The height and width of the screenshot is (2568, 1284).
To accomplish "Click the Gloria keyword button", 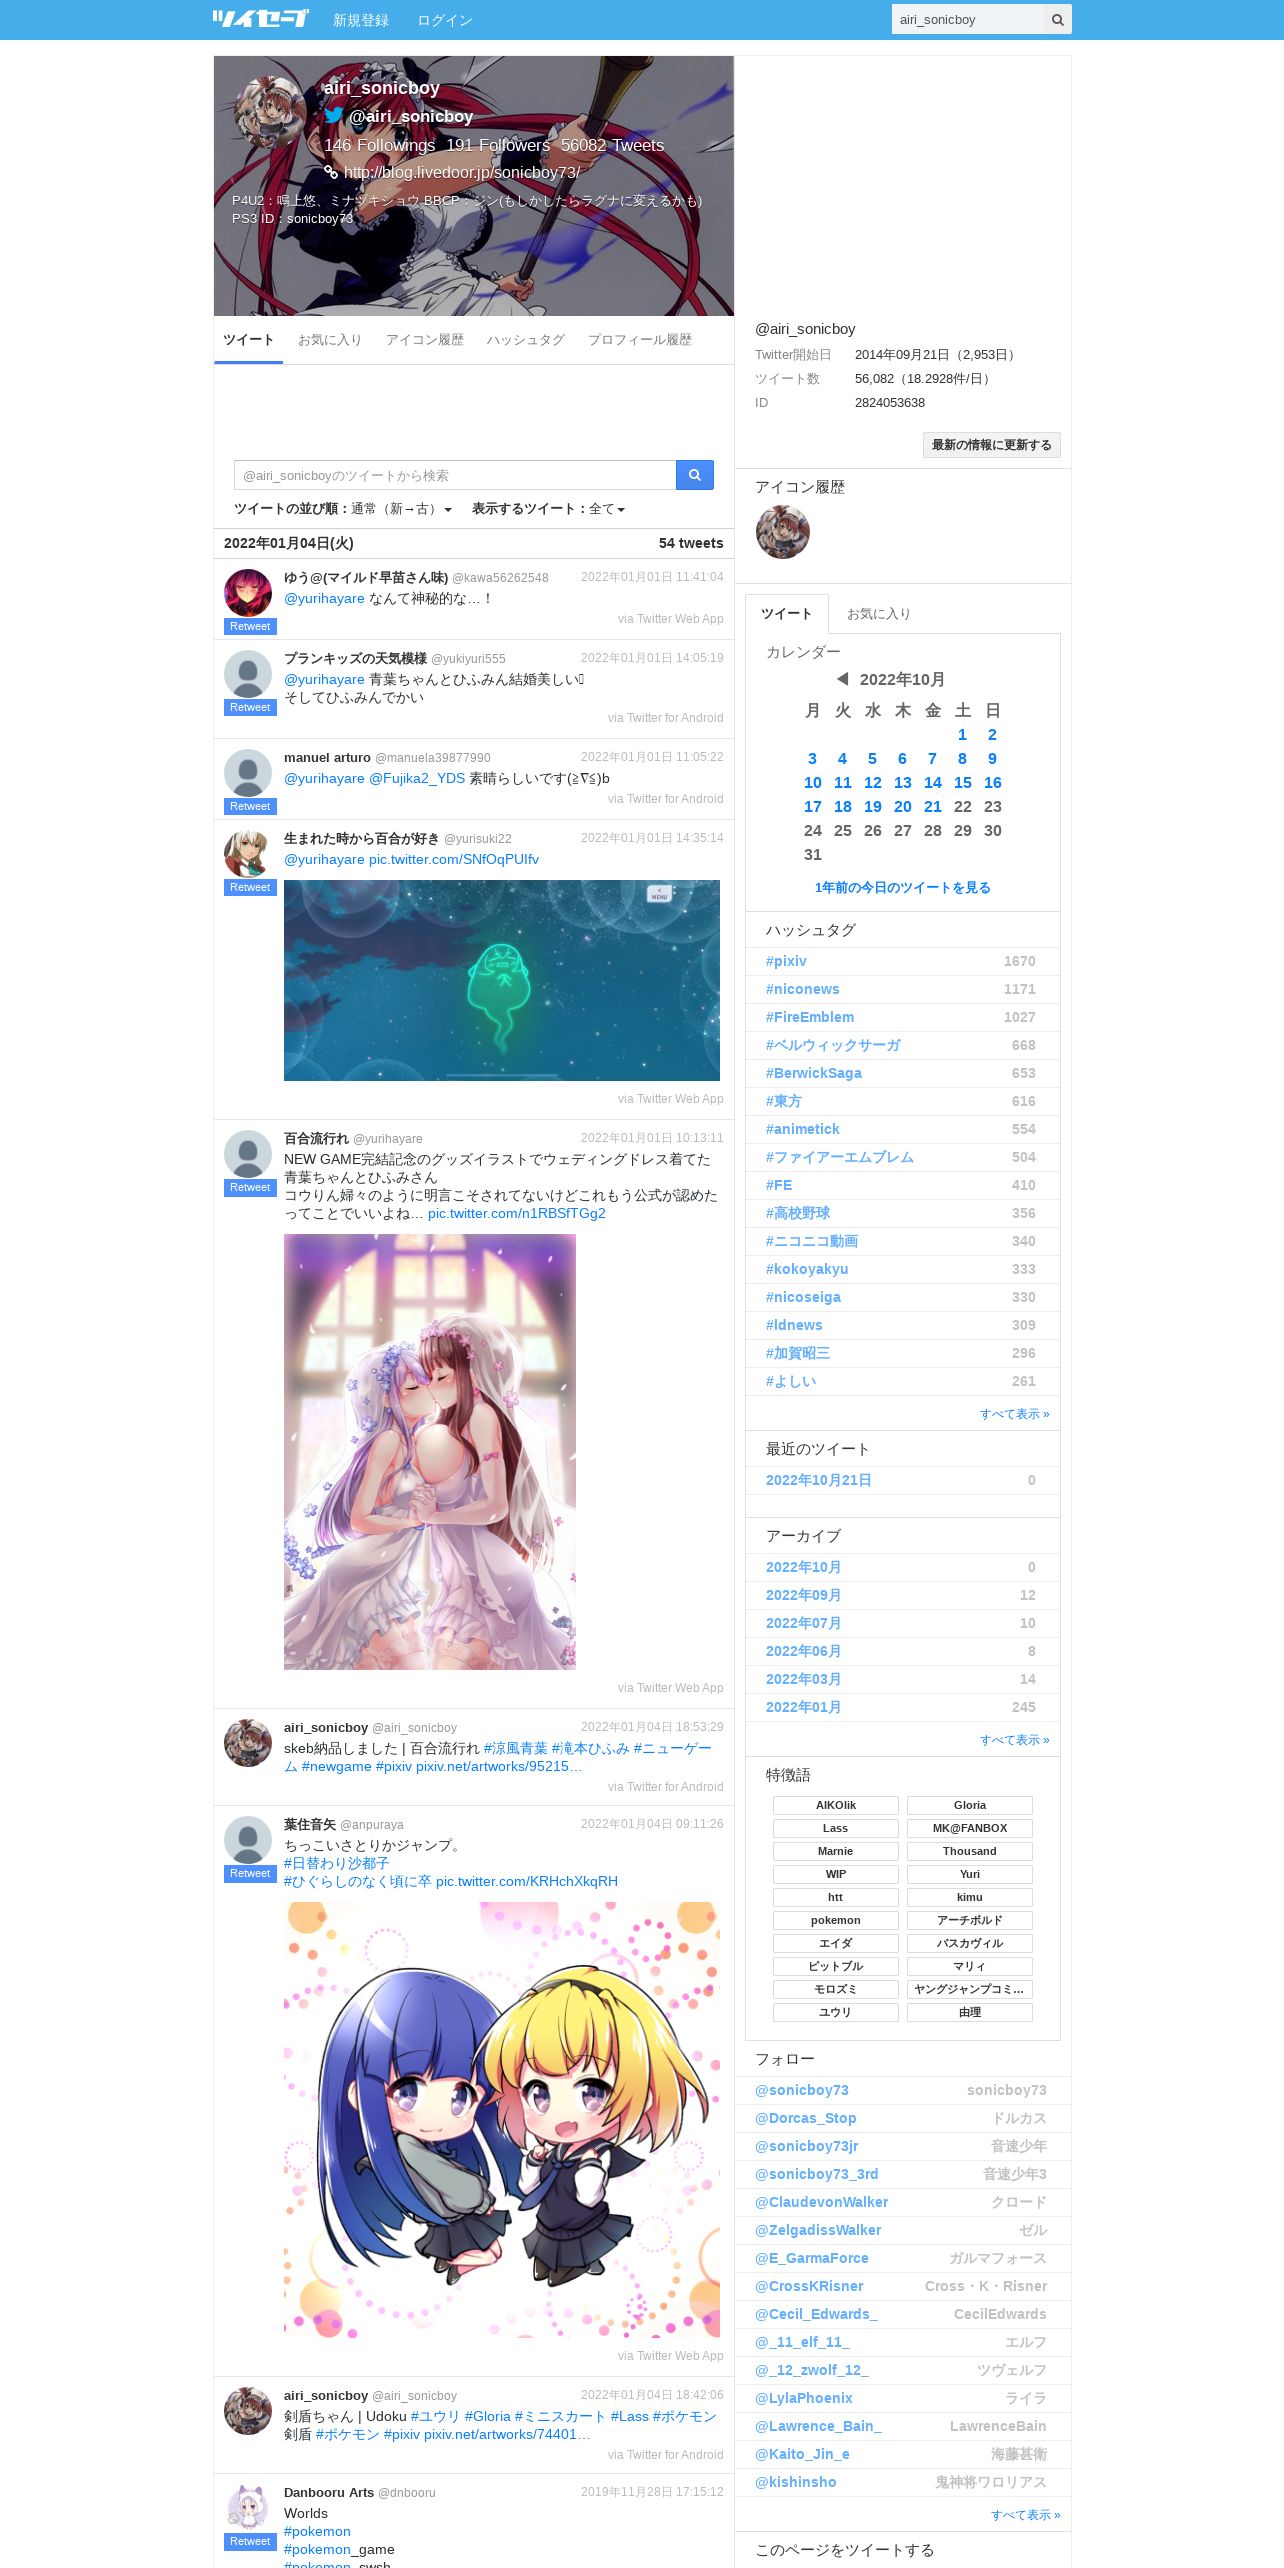I will (970, 1805).
